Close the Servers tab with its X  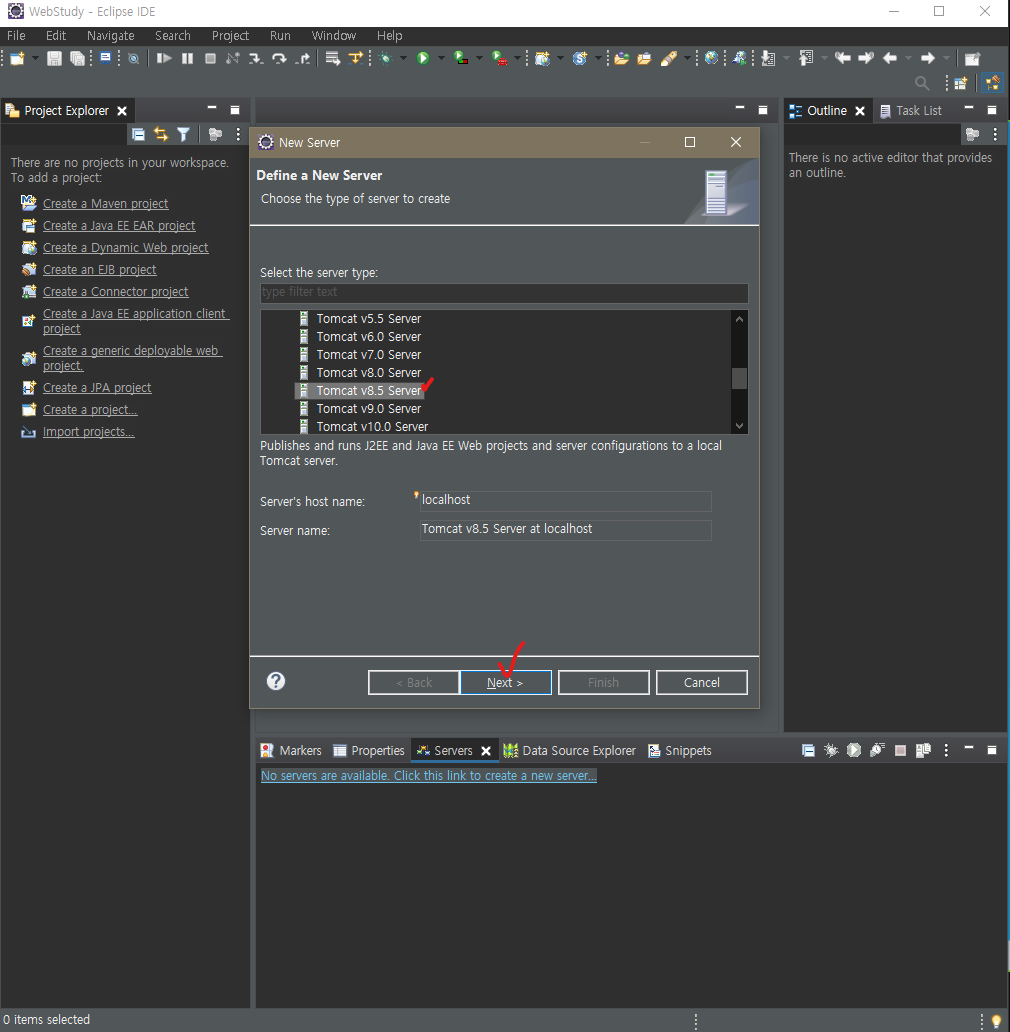[486, 751]
